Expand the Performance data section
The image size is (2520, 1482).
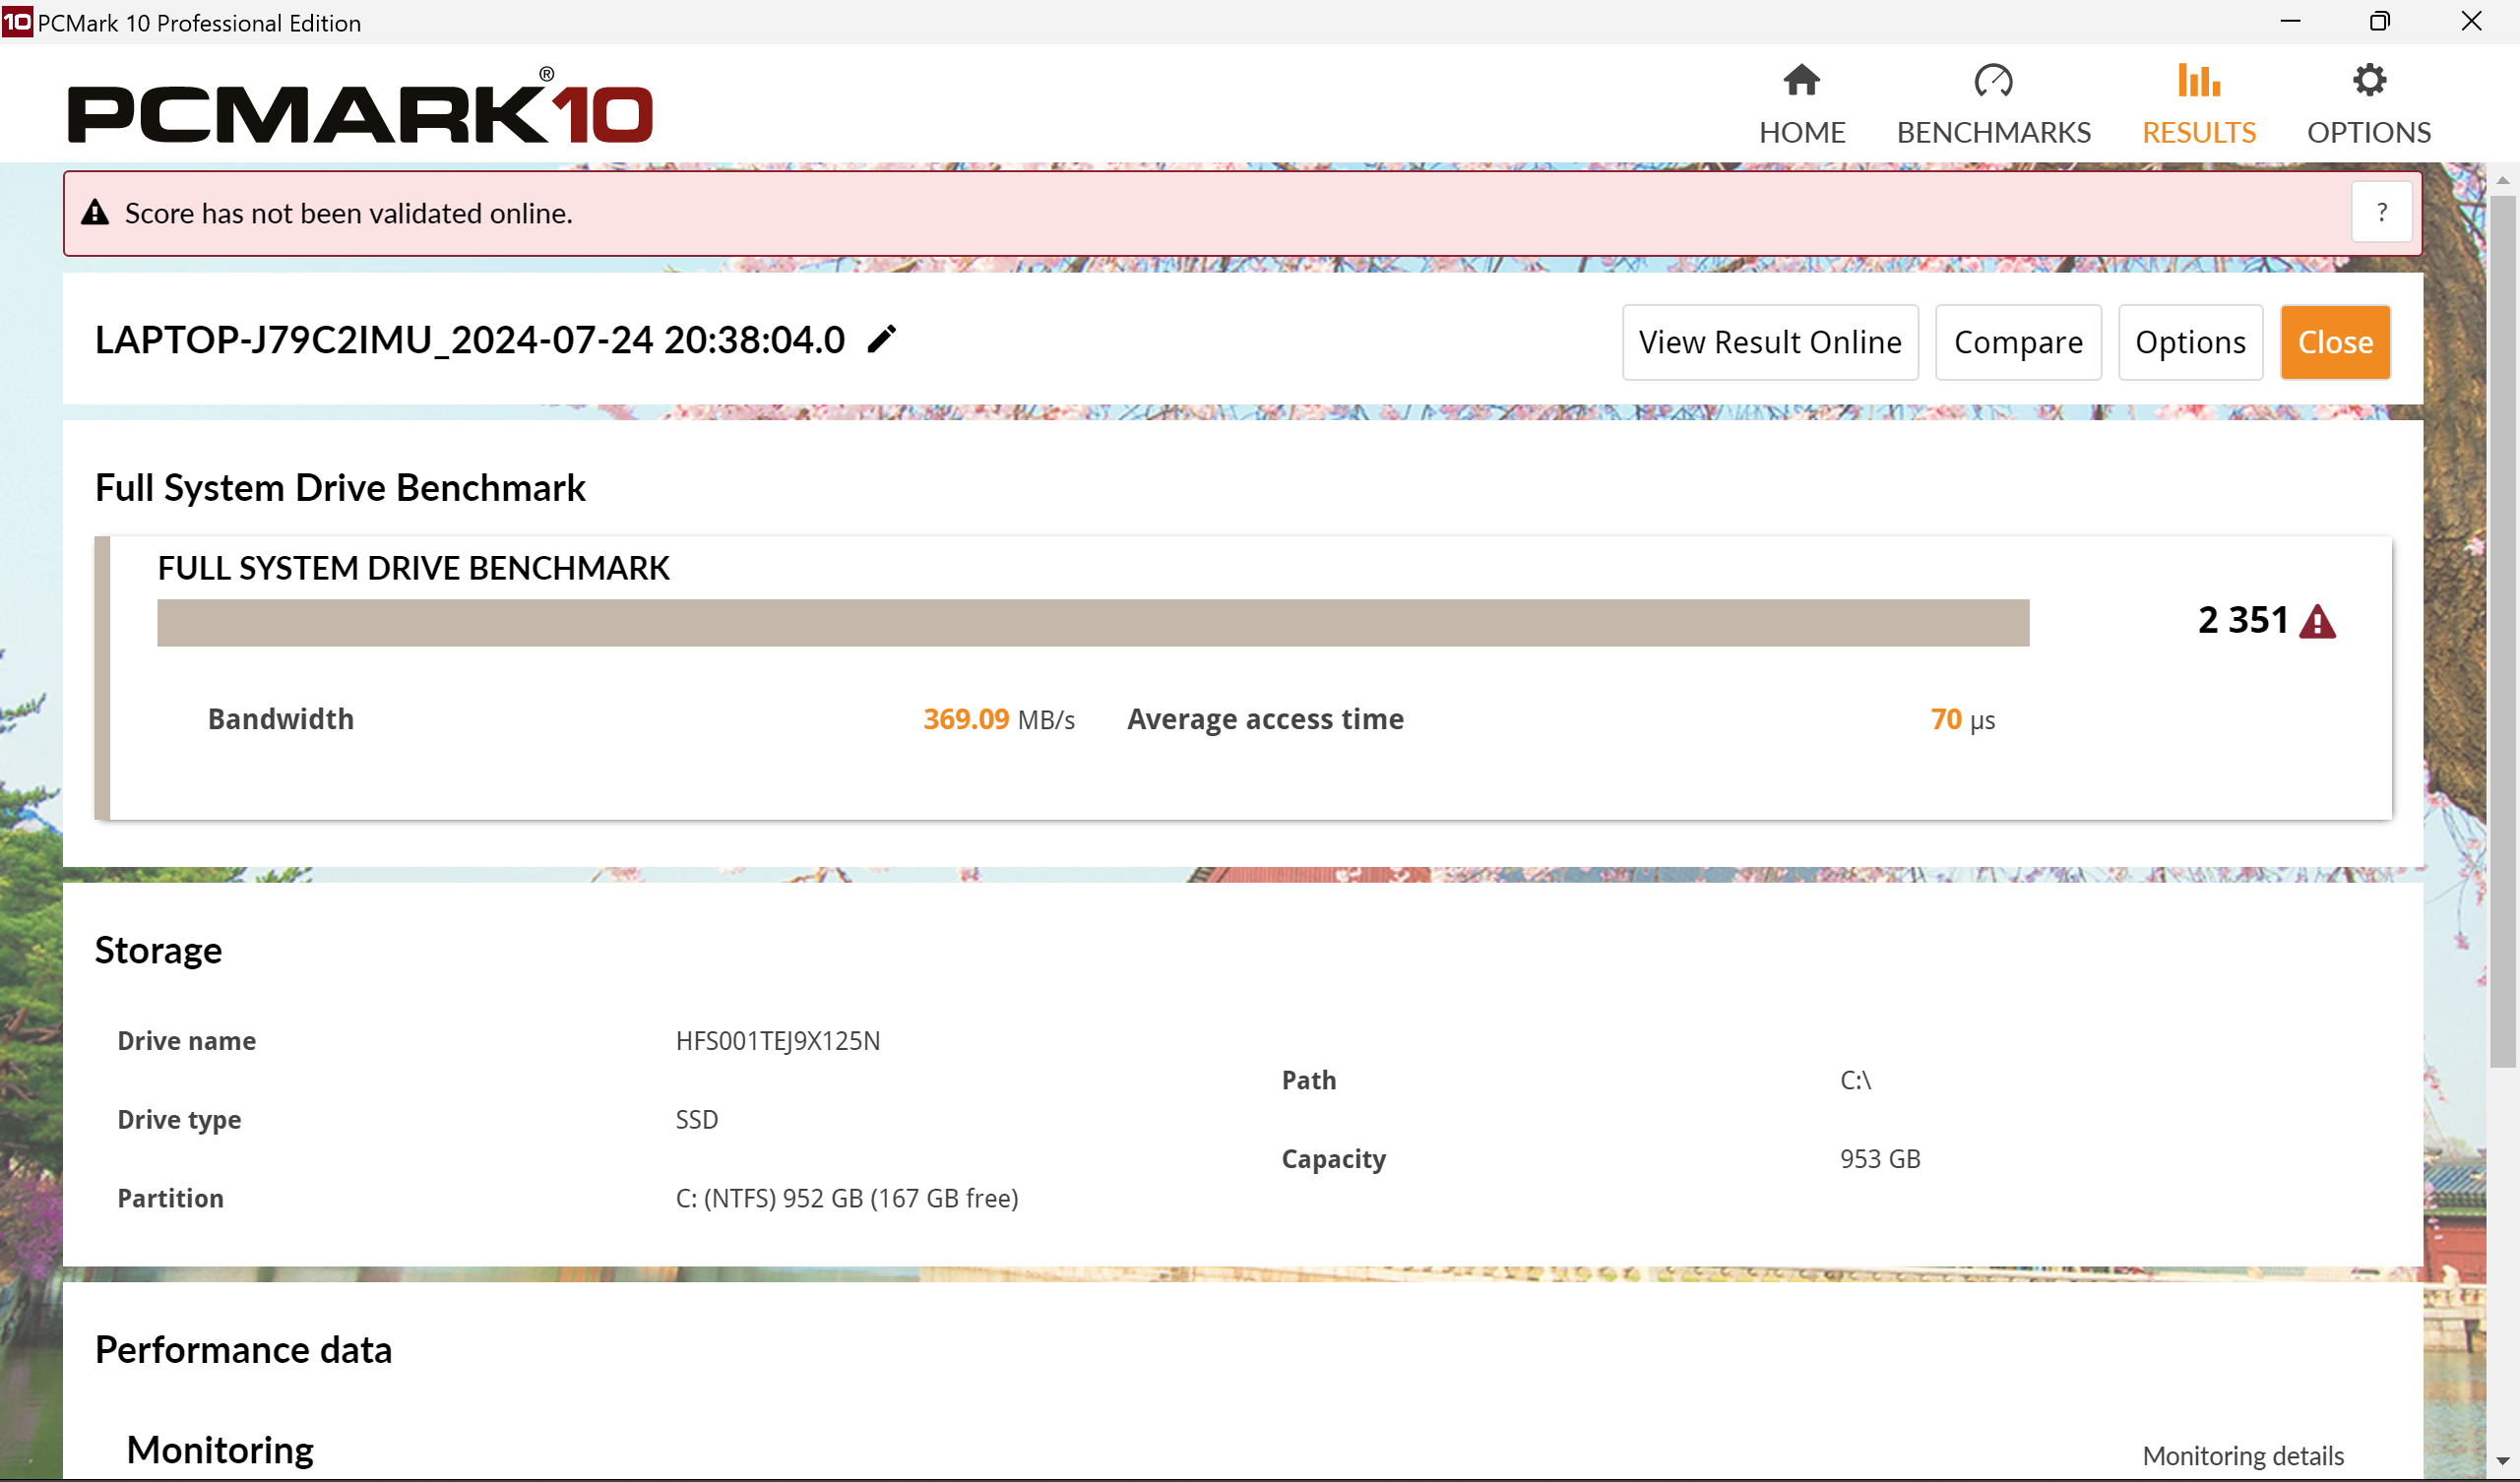(245, 1348)
